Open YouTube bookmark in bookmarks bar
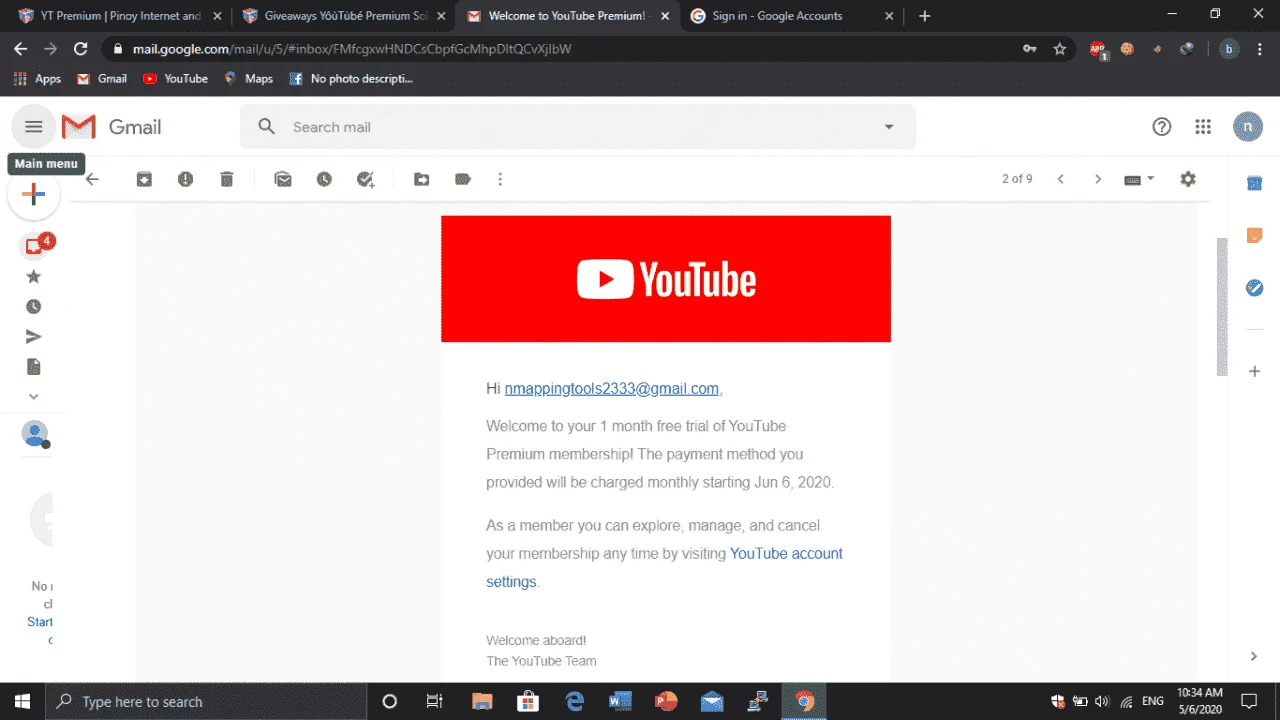Screen dimensions: 1280x720 [x=175, y=78]
